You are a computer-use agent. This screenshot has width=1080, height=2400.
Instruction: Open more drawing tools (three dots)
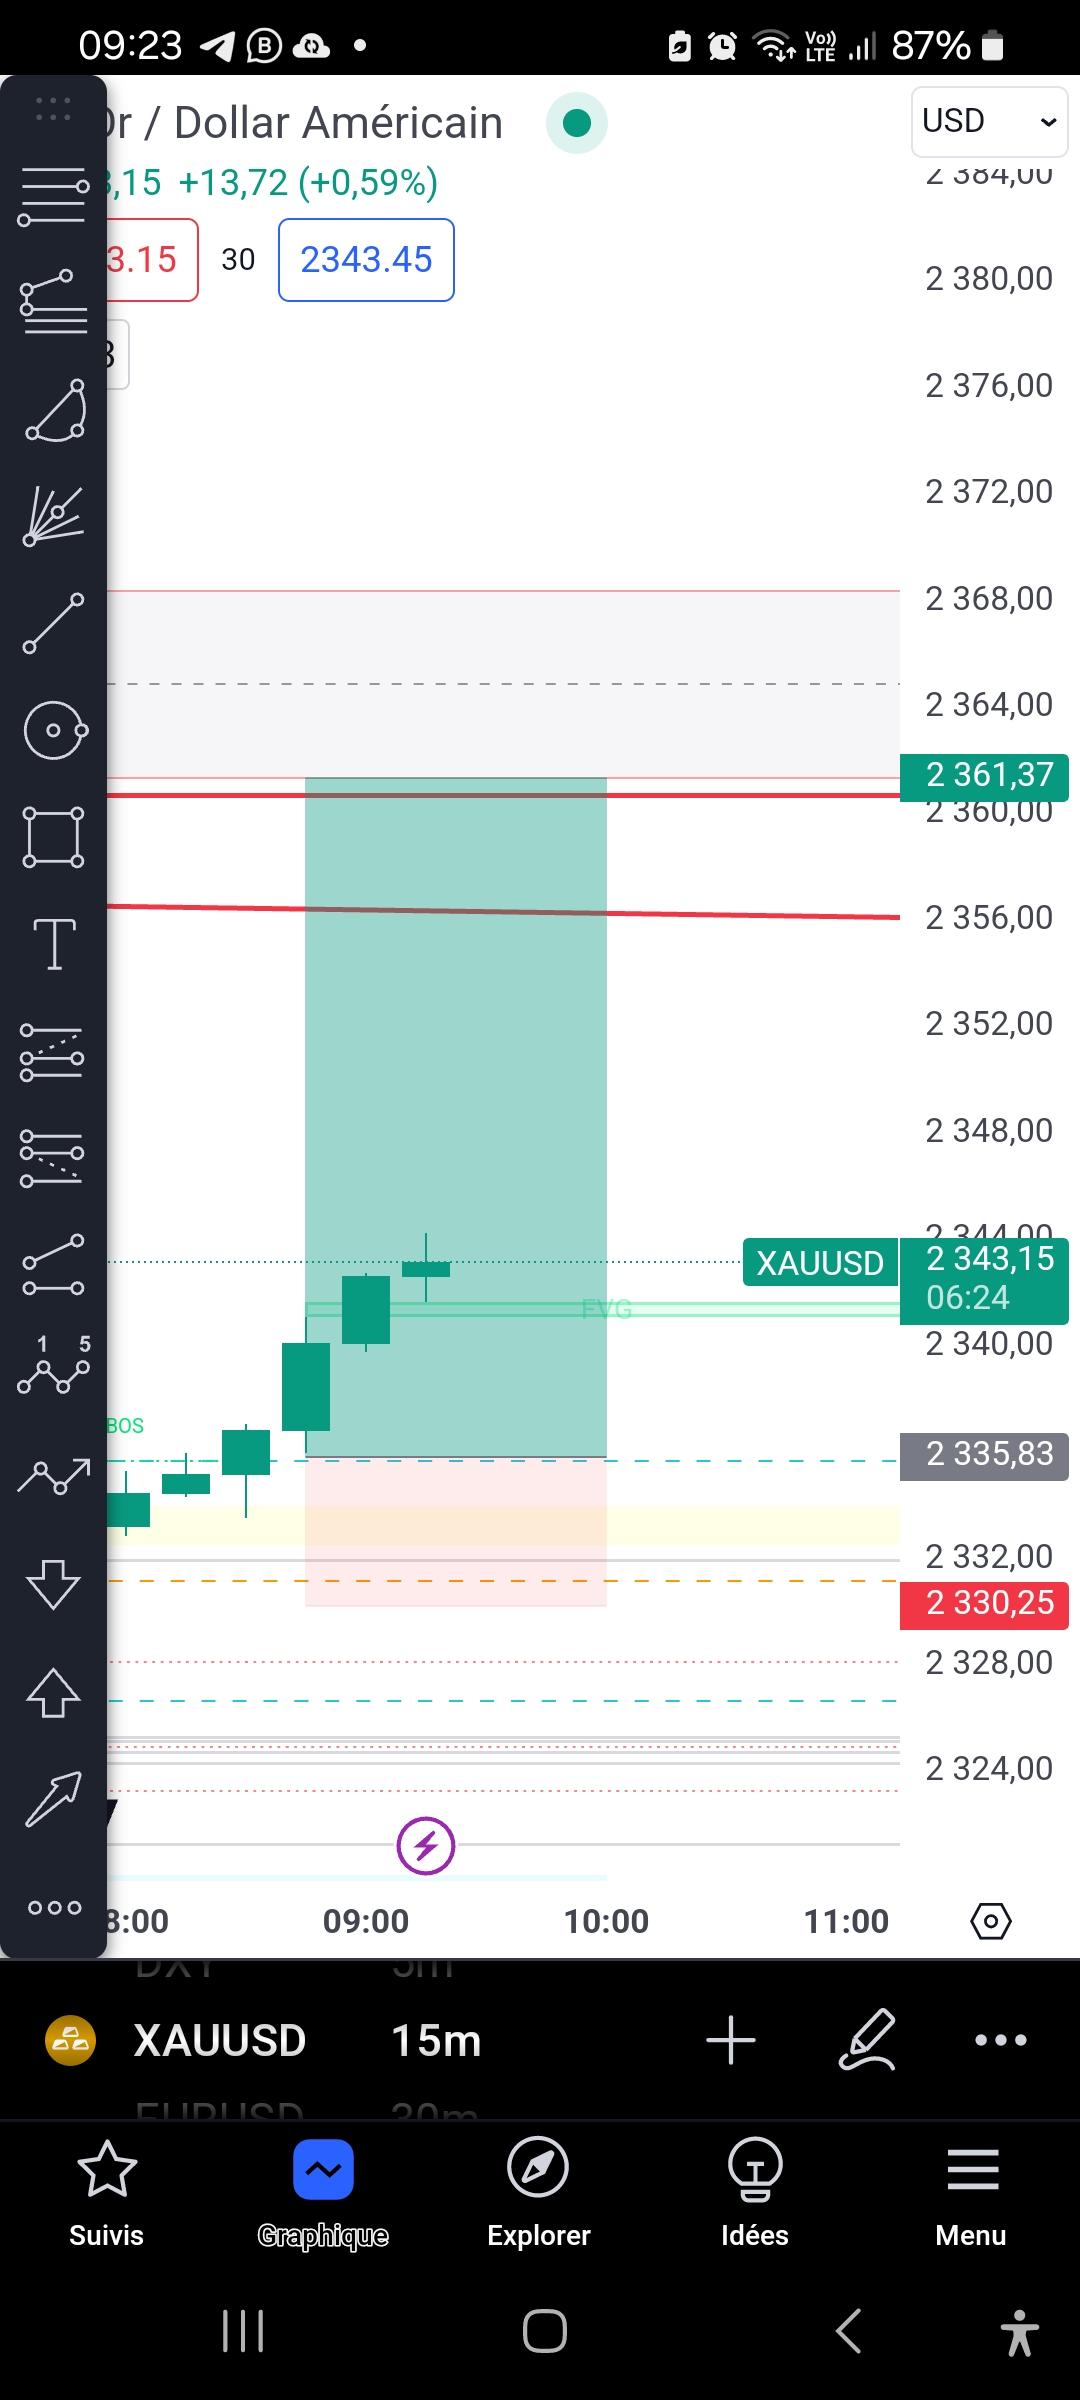(54, 1907)
